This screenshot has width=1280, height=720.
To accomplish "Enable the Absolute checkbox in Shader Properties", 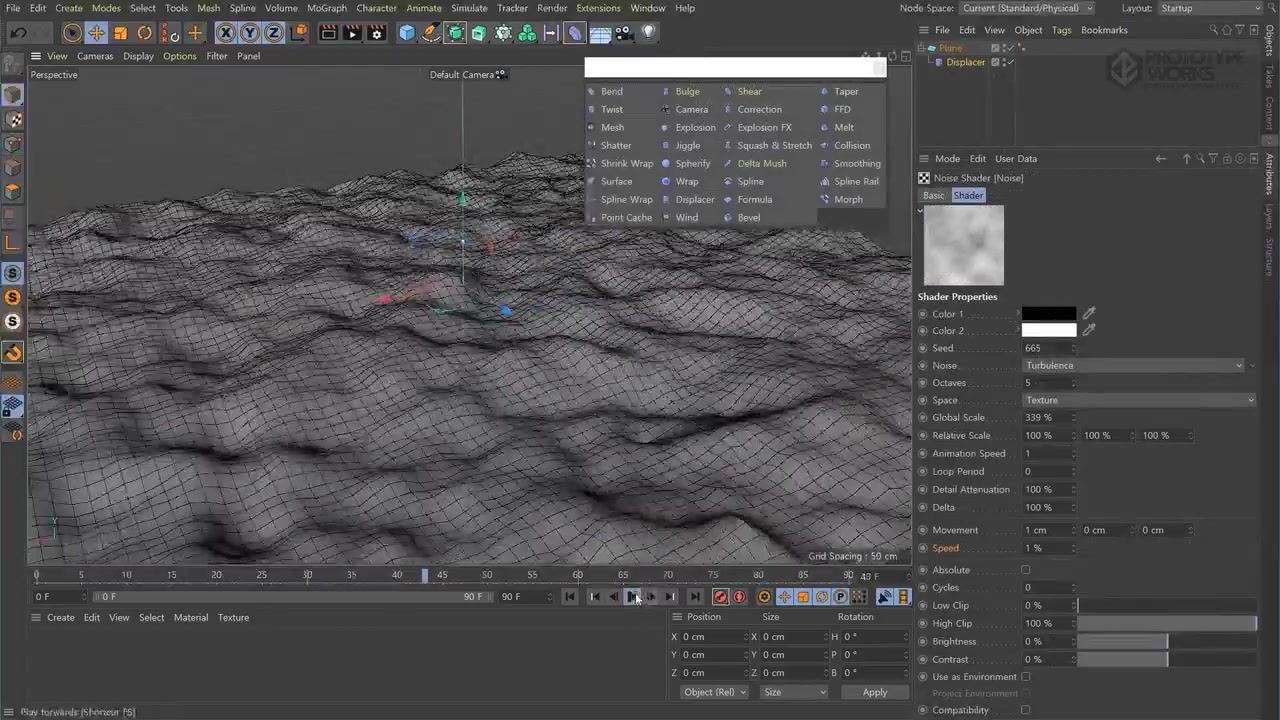I will point(1026,570).
